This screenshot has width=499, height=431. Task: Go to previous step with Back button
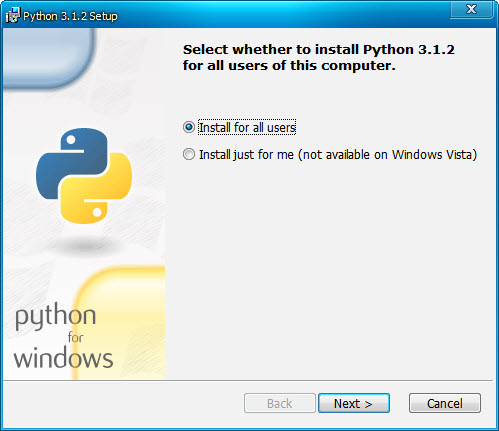(279, 403)
